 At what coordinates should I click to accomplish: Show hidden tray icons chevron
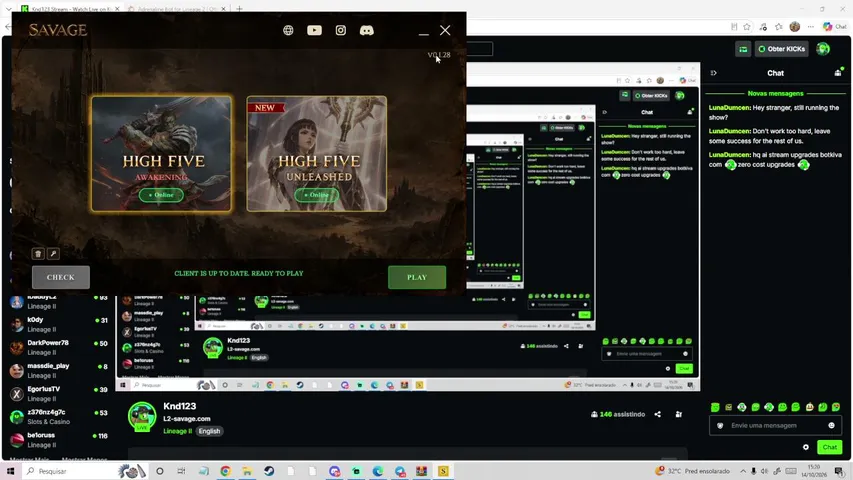[x=743, y=471]
